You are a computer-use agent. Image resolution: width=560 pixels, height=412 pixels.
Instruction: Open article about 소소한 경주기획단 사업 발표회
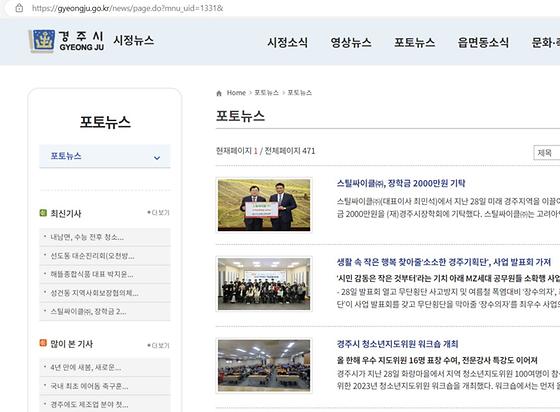pos(444,262)
